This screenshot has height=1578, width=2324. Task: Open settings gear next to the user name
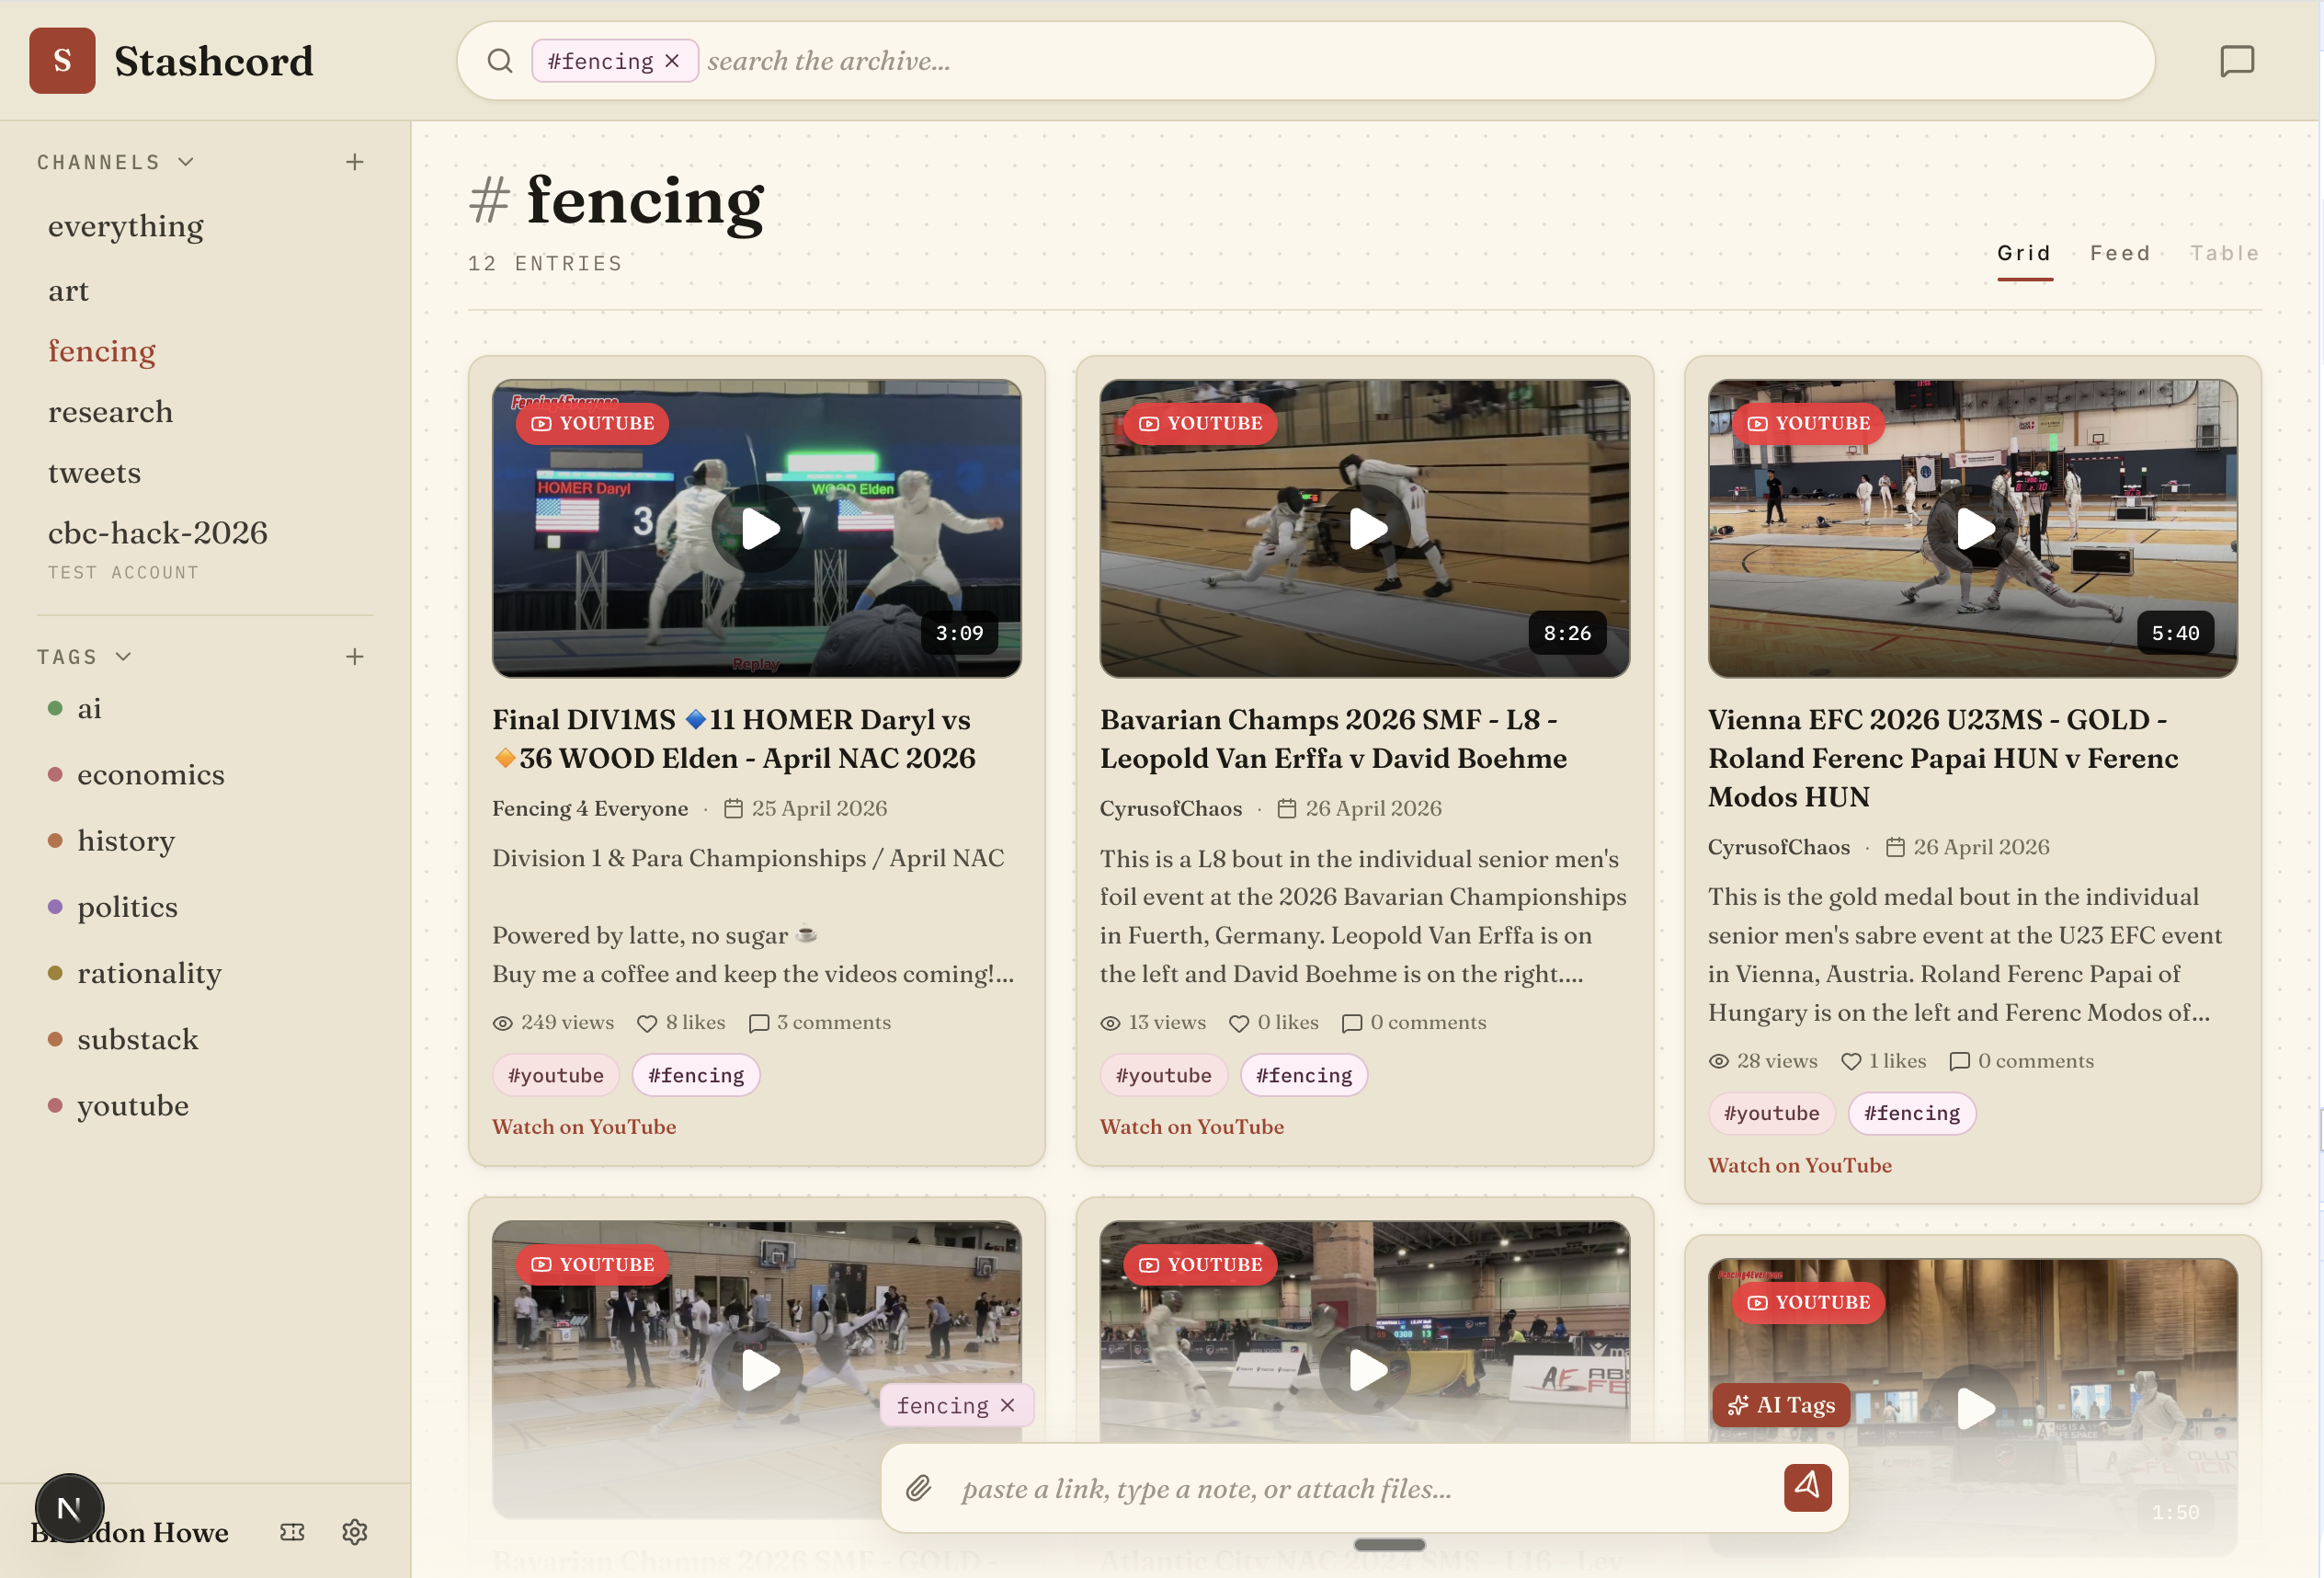pos(354,1532)
